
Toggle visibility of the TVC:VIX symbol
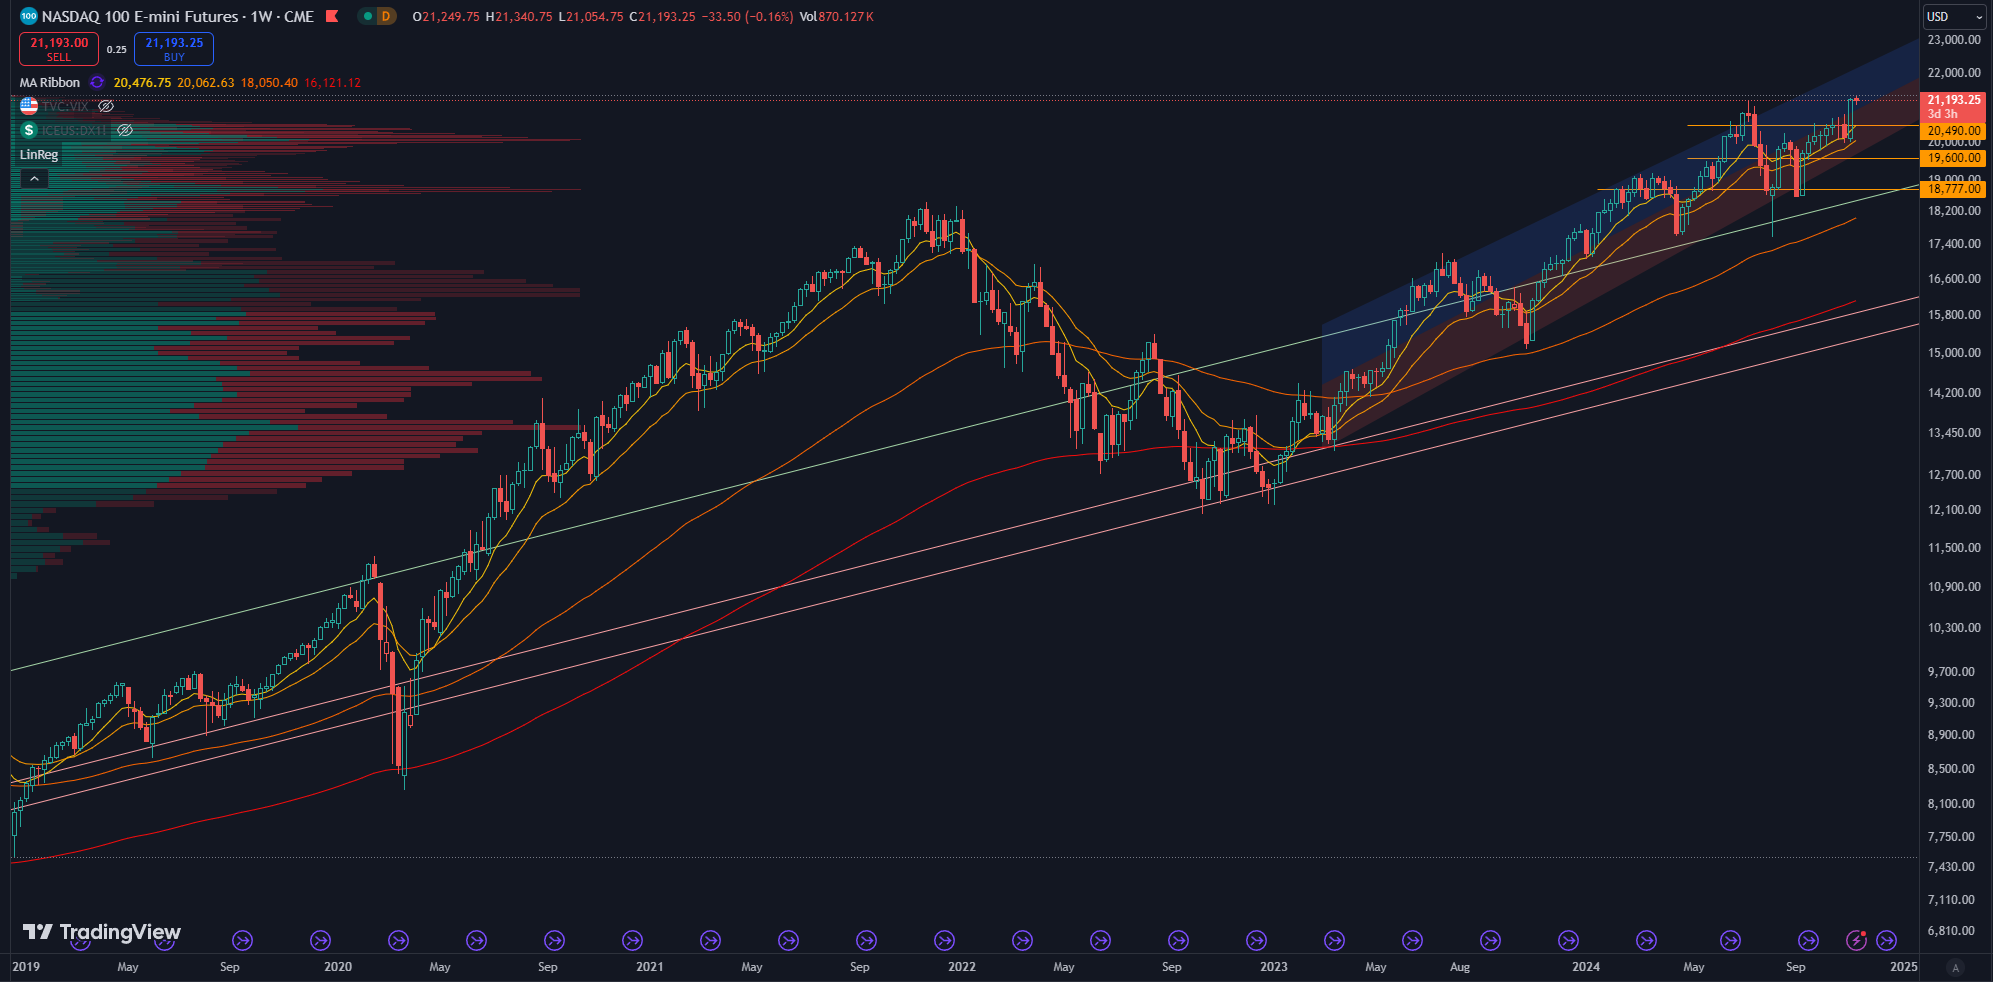point(106,106)
